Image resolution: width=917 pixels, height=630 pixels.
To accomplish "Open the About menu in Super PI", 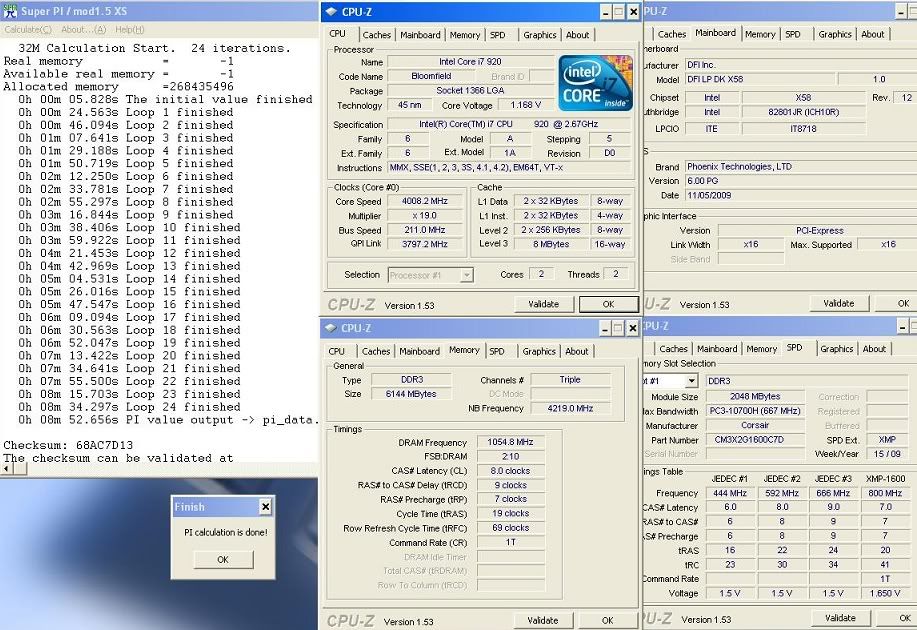I will pos(84,30).
